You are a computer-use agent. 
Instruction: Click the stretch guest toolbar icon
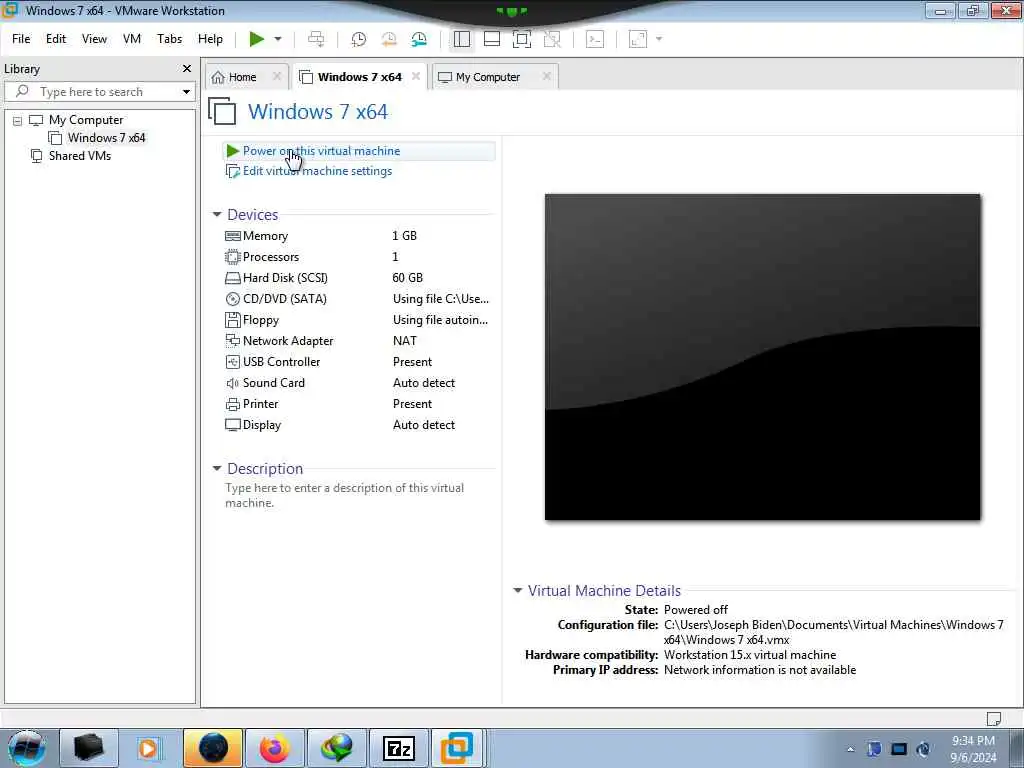point(638,39)
